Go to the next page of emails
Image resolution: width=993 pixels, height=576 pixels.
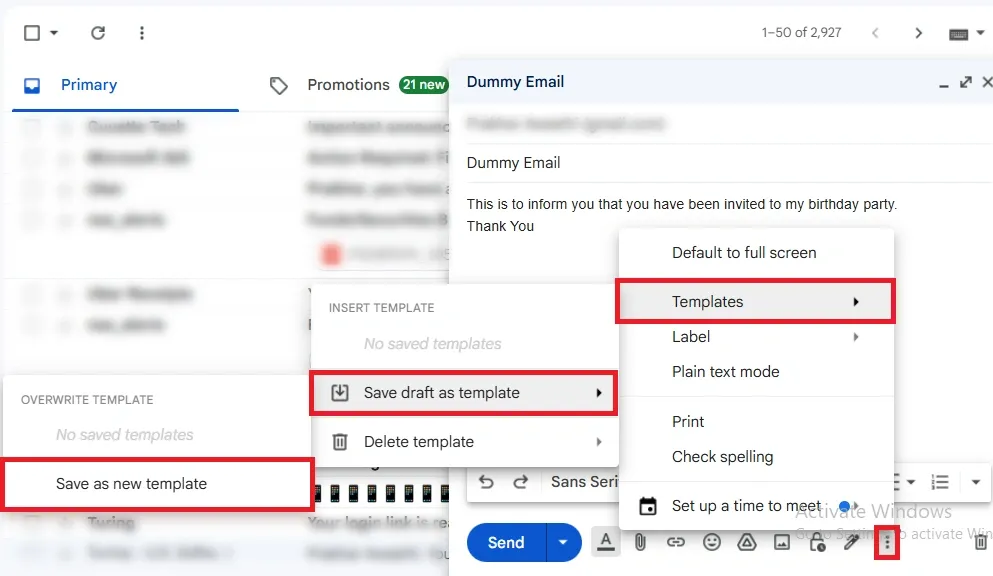(918, 33)
